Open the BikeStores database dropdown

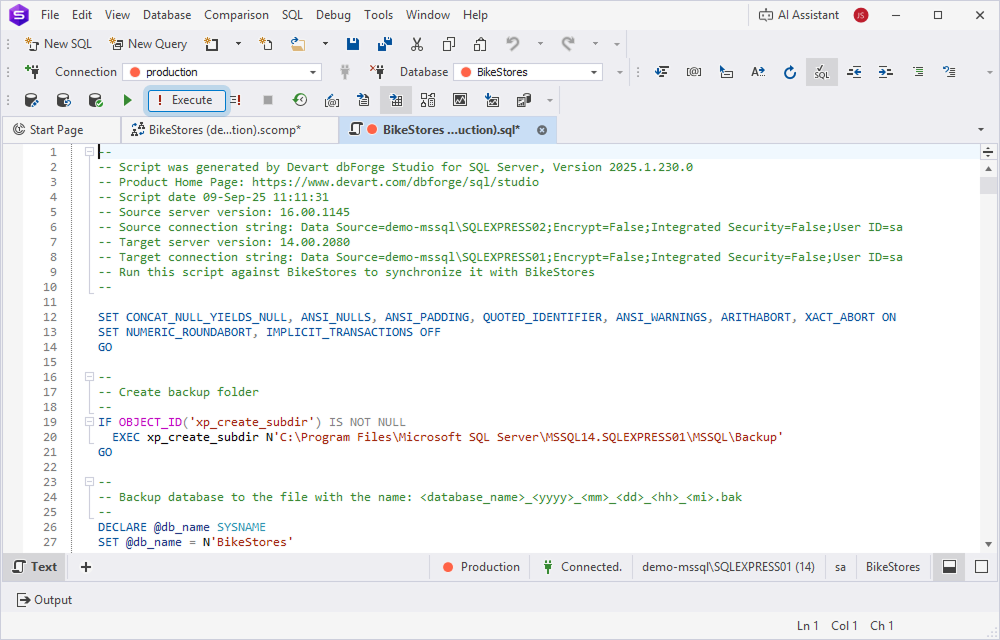(596, 71)
